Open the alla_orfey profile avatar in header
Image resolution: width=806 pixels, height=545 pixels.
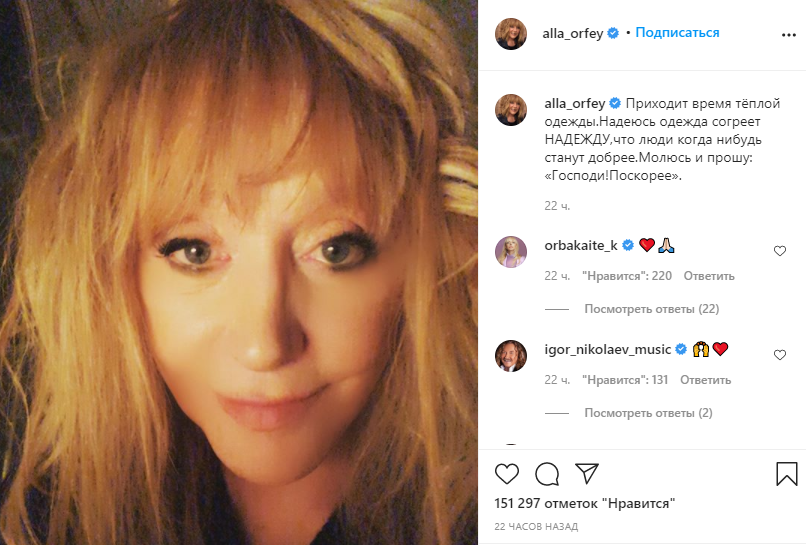pos(510,34)
